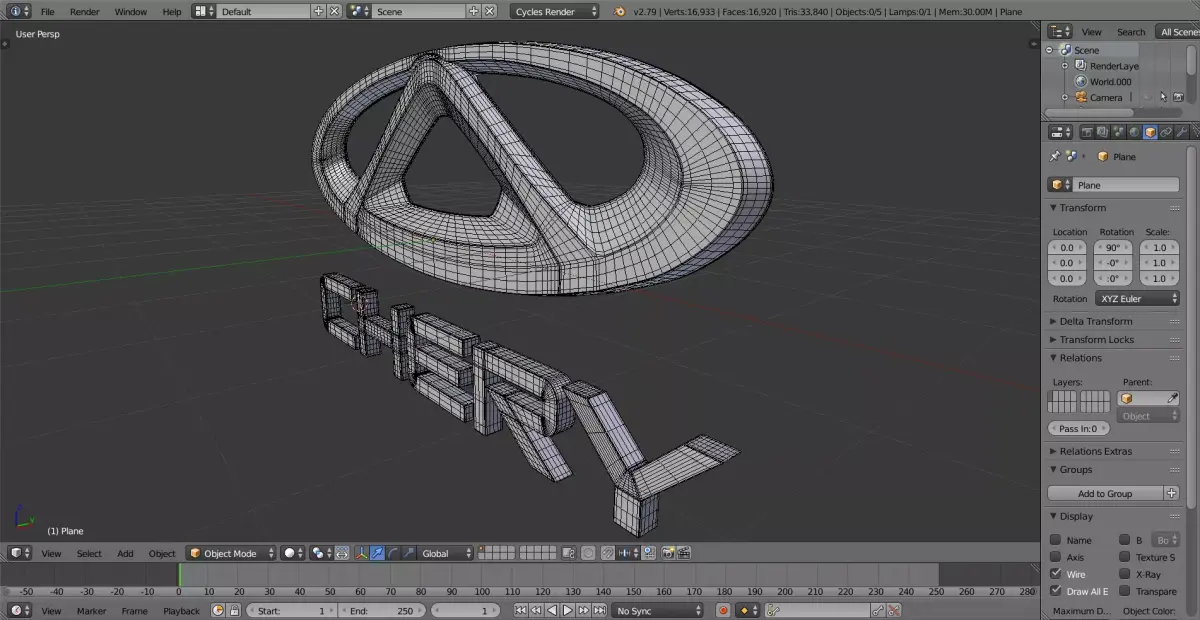Click the auto keyframe record button

click(x=723, y=610)
